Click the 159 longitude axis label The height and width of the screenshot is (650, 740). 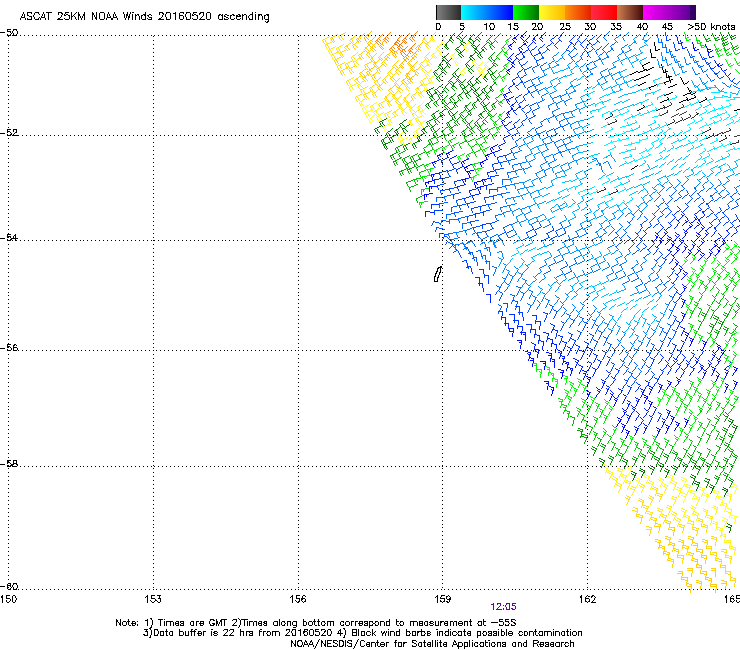(443, 599)
